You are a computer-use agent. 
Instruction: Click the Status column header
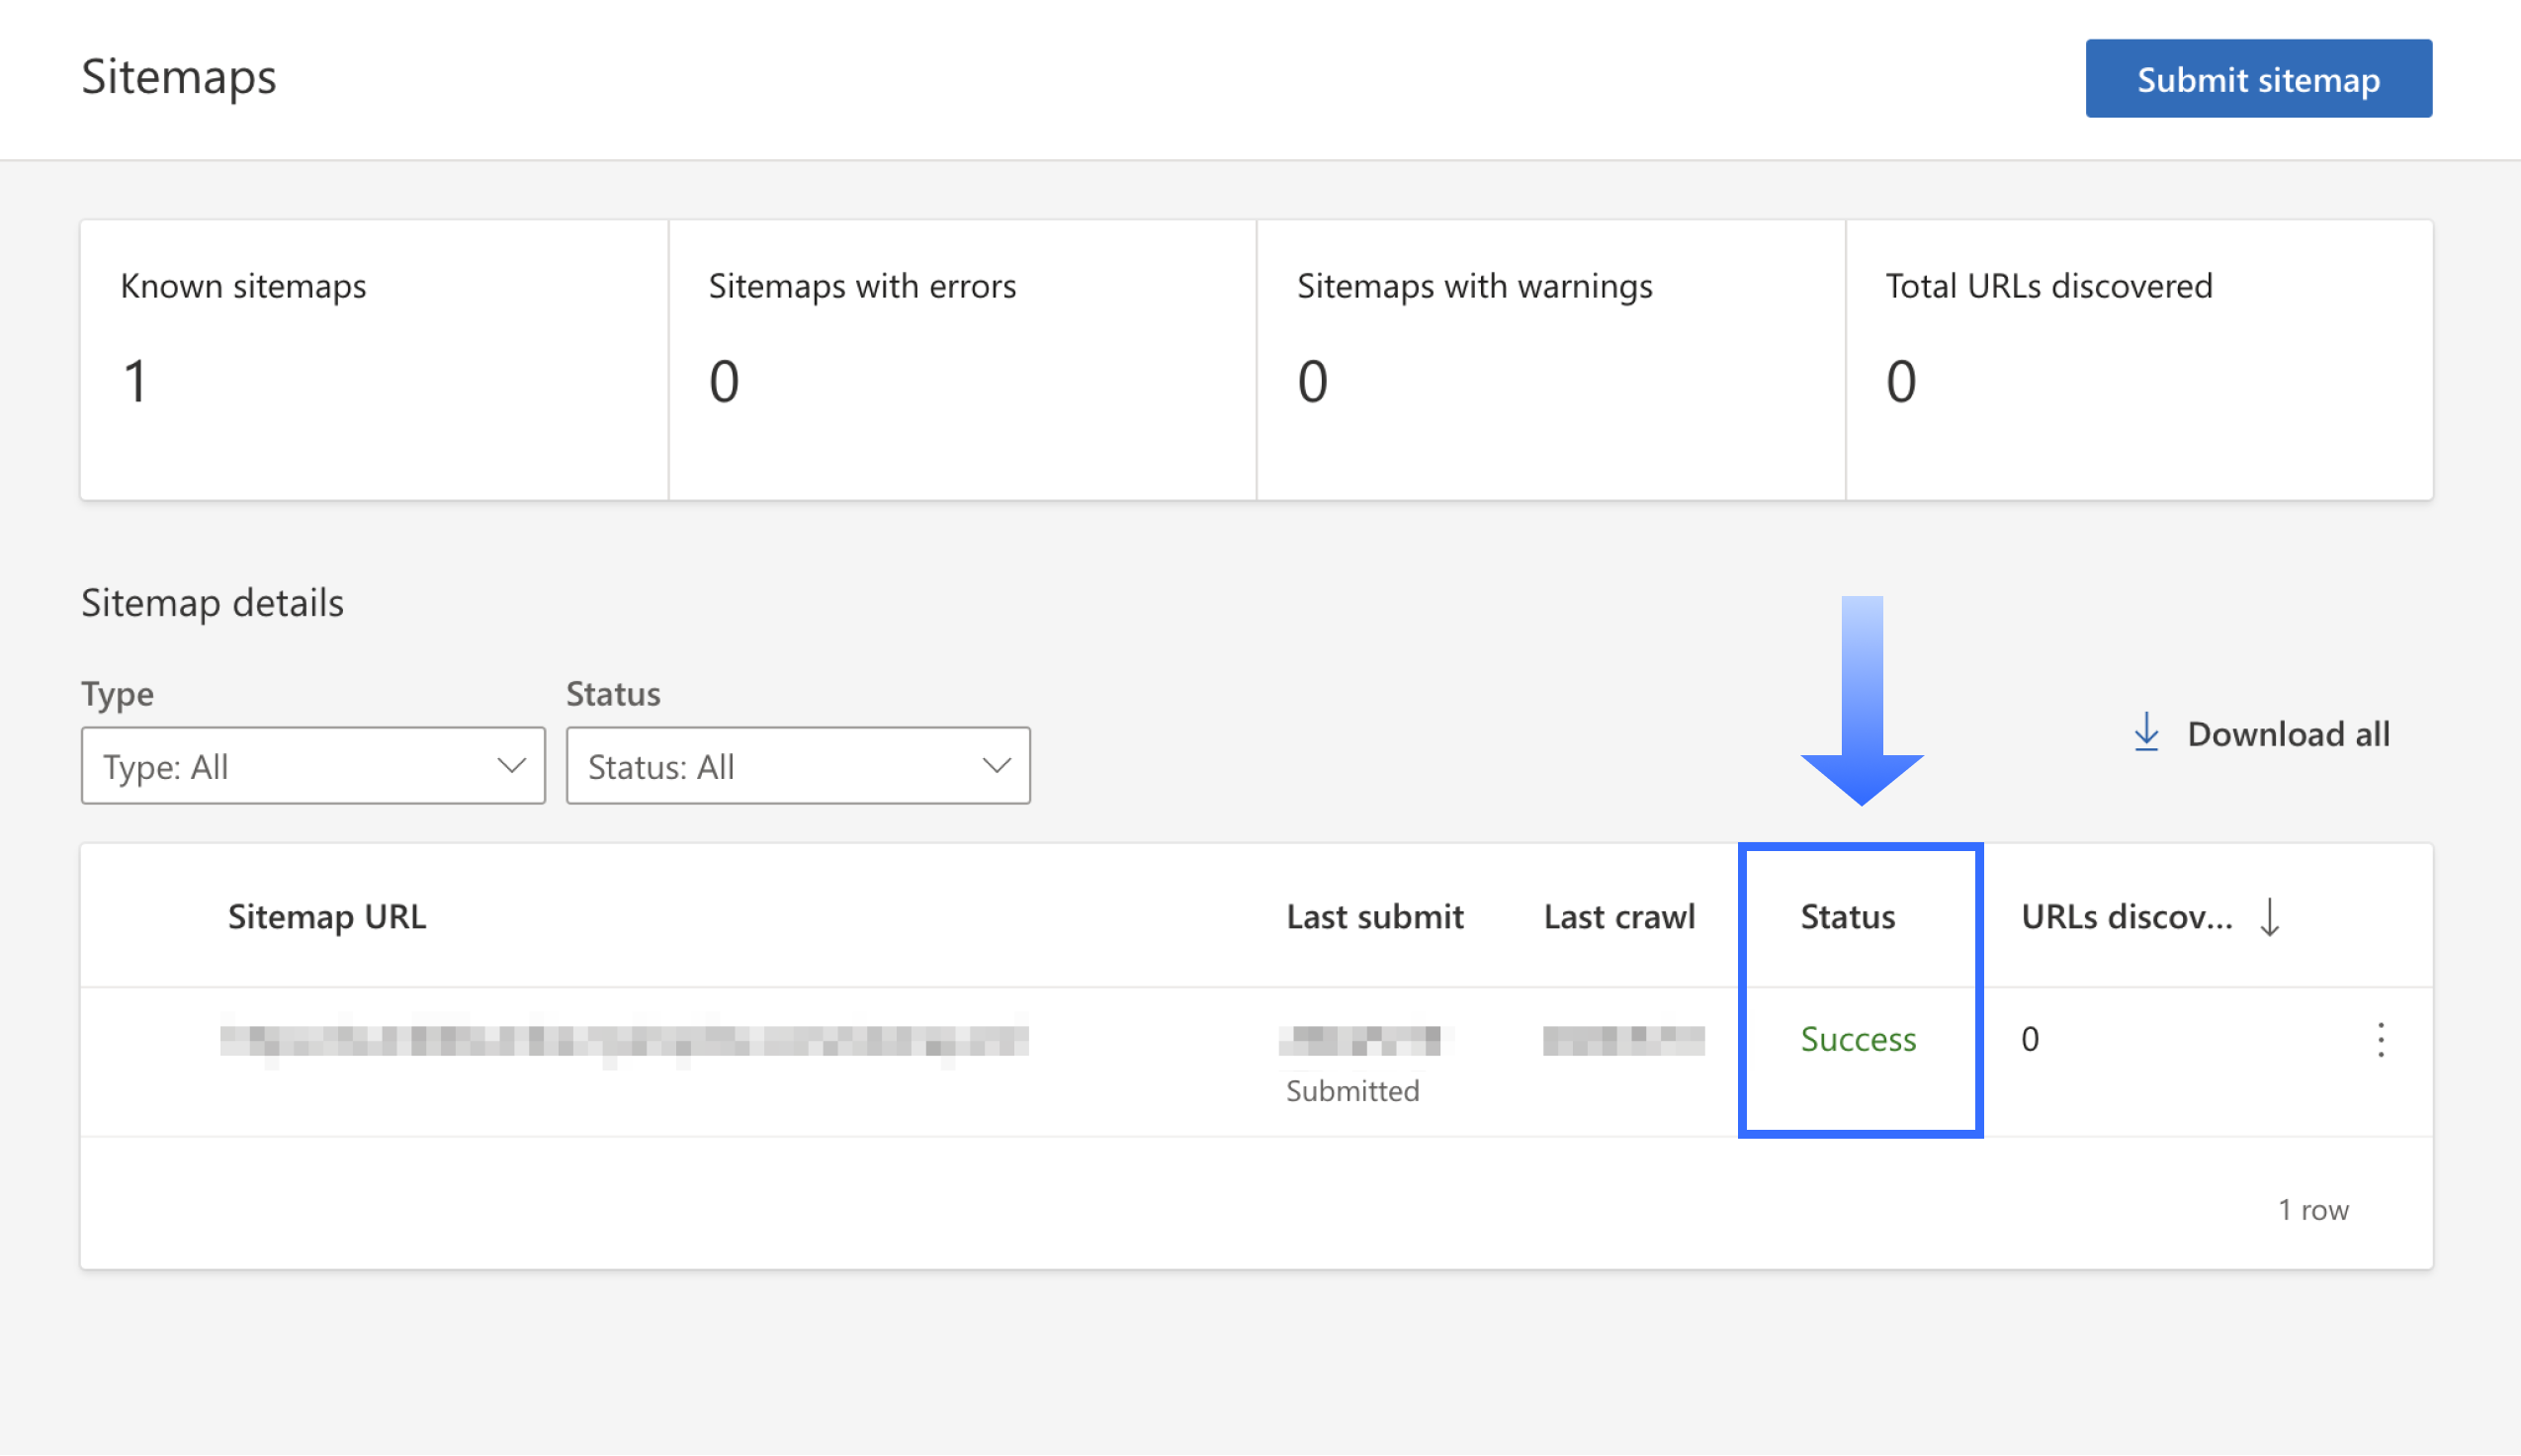click(x=1847, y=917)
